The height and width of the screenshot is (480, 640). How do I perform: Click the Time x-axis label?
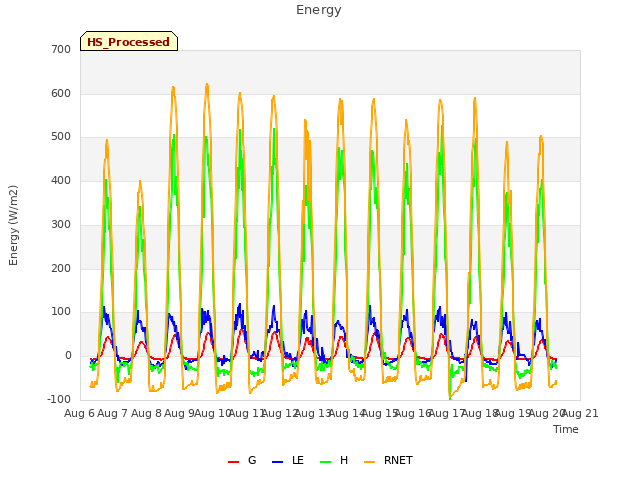[x=566, y=429]
